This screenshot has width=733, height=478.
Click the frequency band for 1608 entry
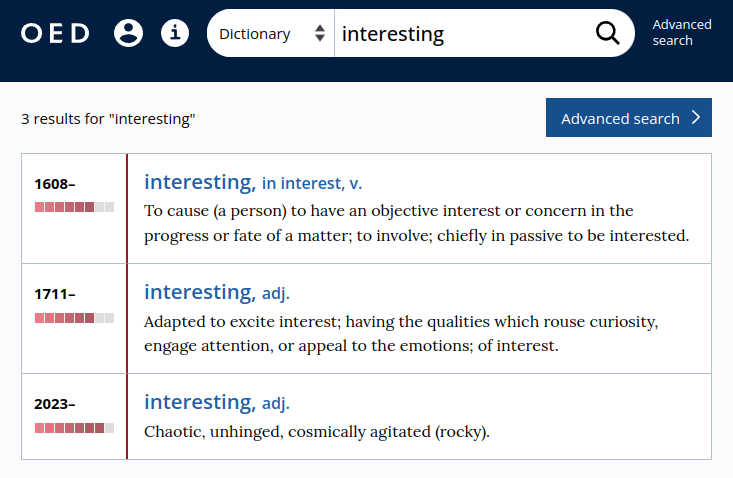pos(74,207)
